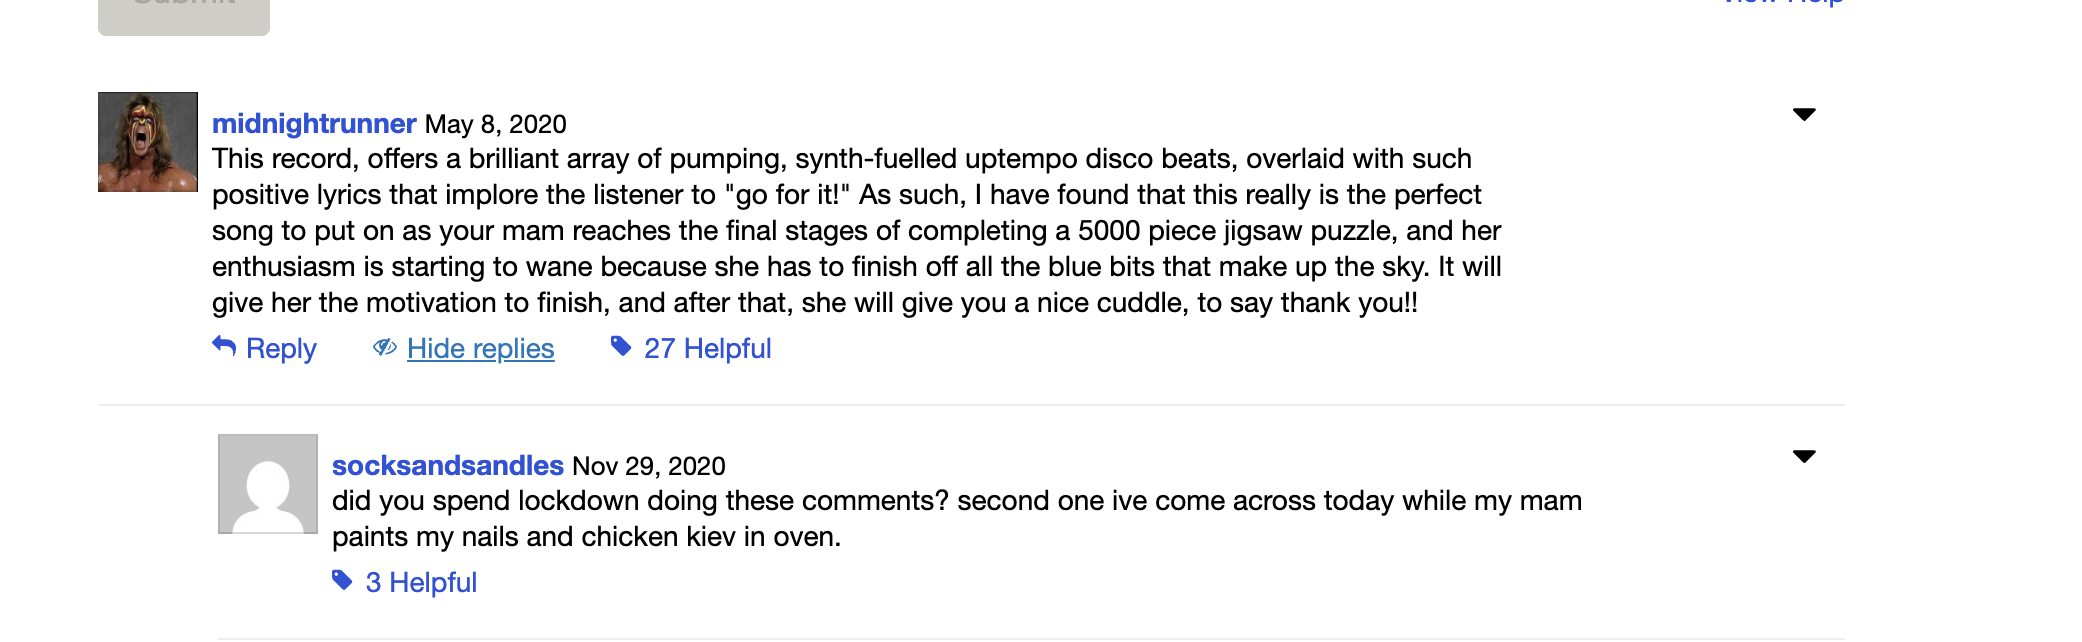Open midnightrunner's wrestler avatar image

click(148, 142)
